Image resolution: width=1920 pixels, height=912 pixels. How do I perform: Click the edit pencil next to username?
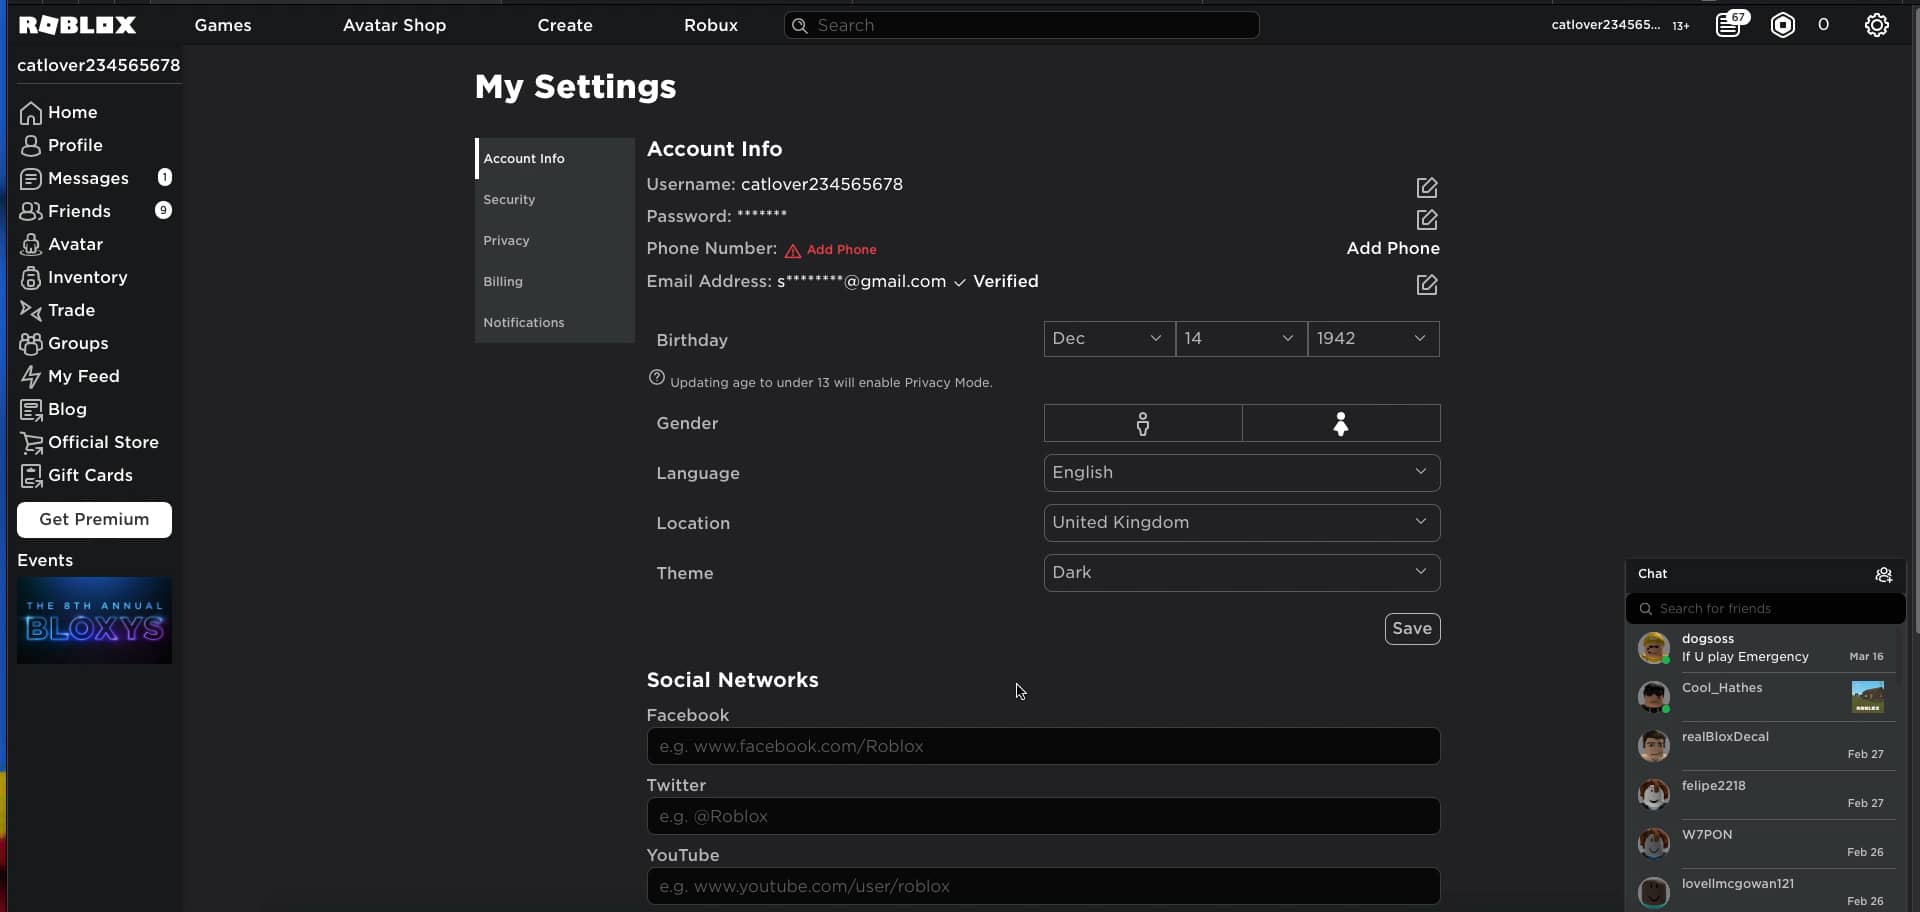pos(1427,187)
